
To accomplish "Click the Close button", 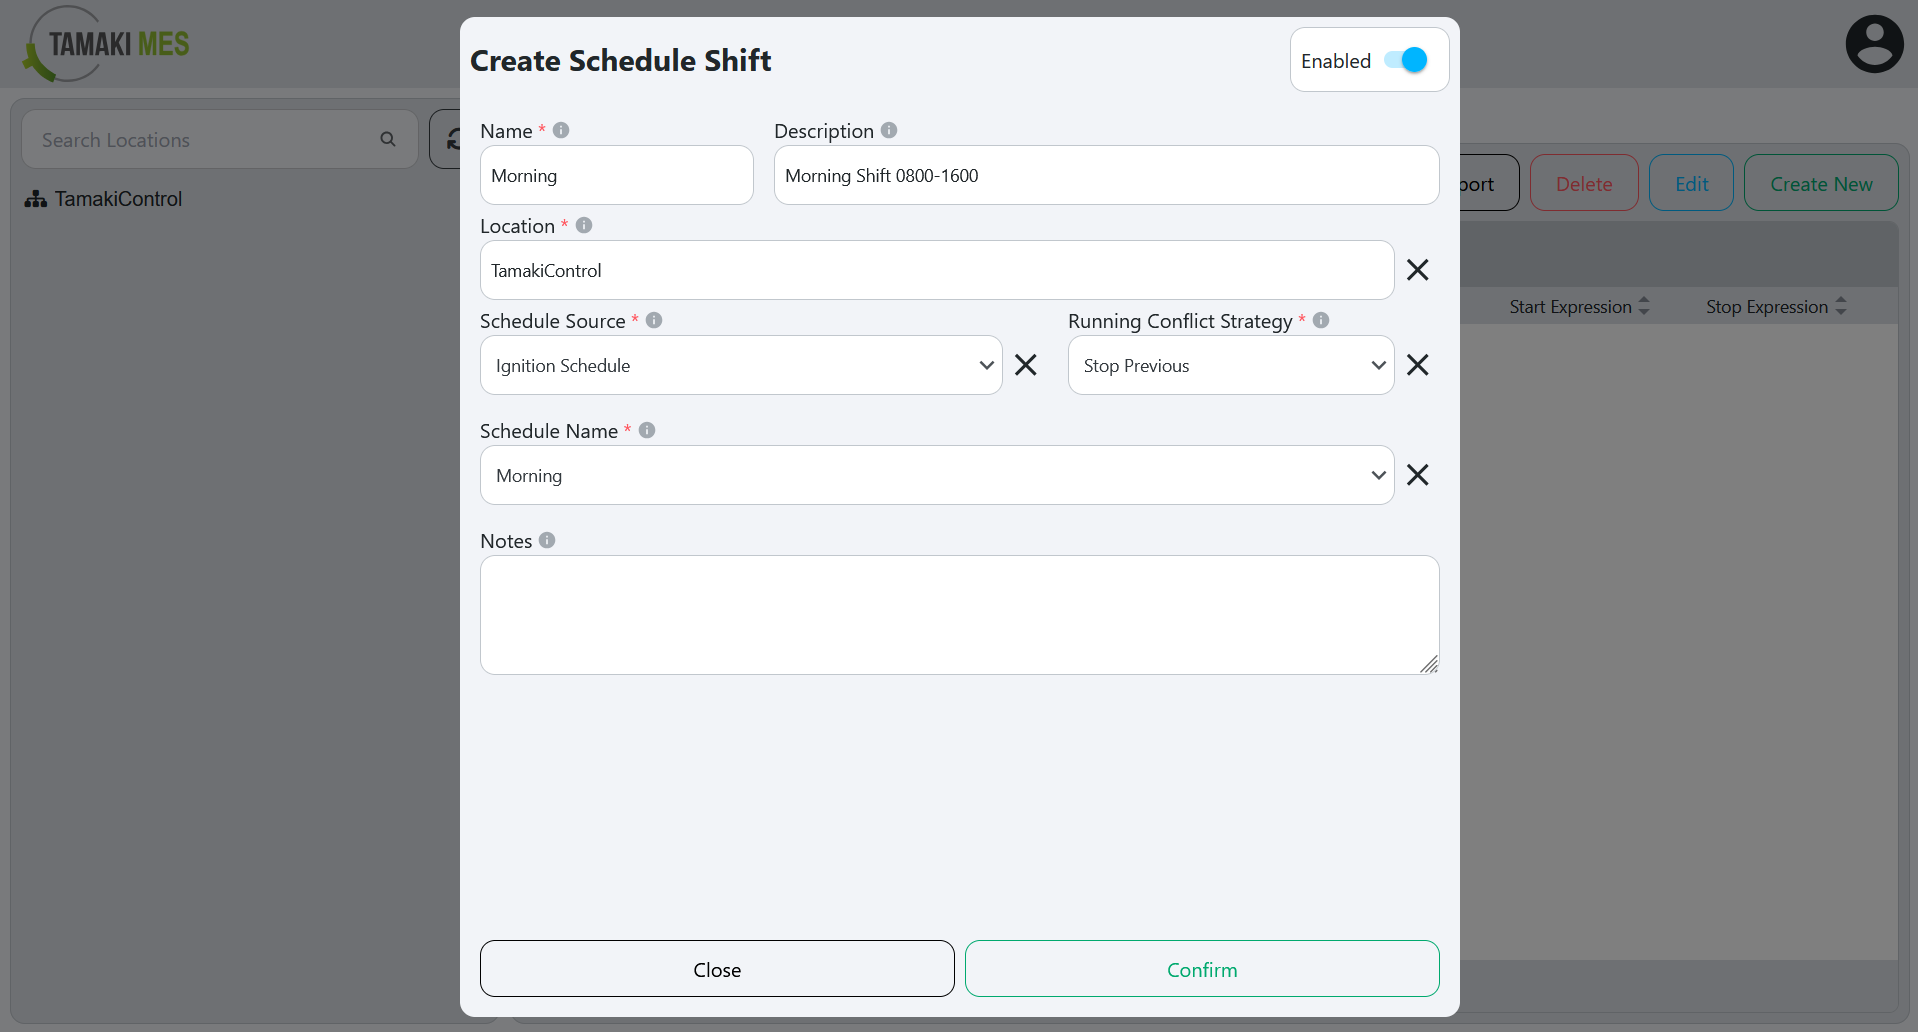I will click(x=716, y=969).
